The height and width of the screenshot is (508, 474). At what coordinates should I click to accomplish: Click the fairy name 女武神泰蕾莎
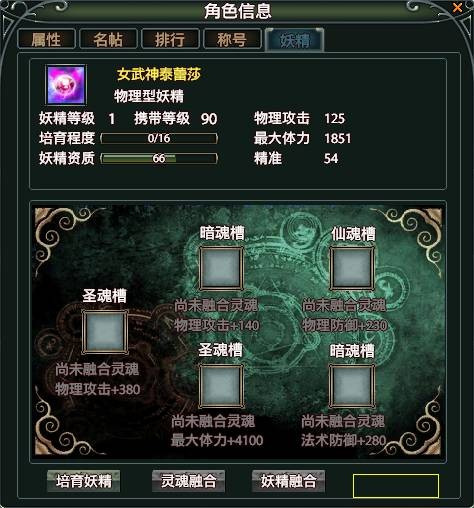pyautogui.click(x=159, y=74)
